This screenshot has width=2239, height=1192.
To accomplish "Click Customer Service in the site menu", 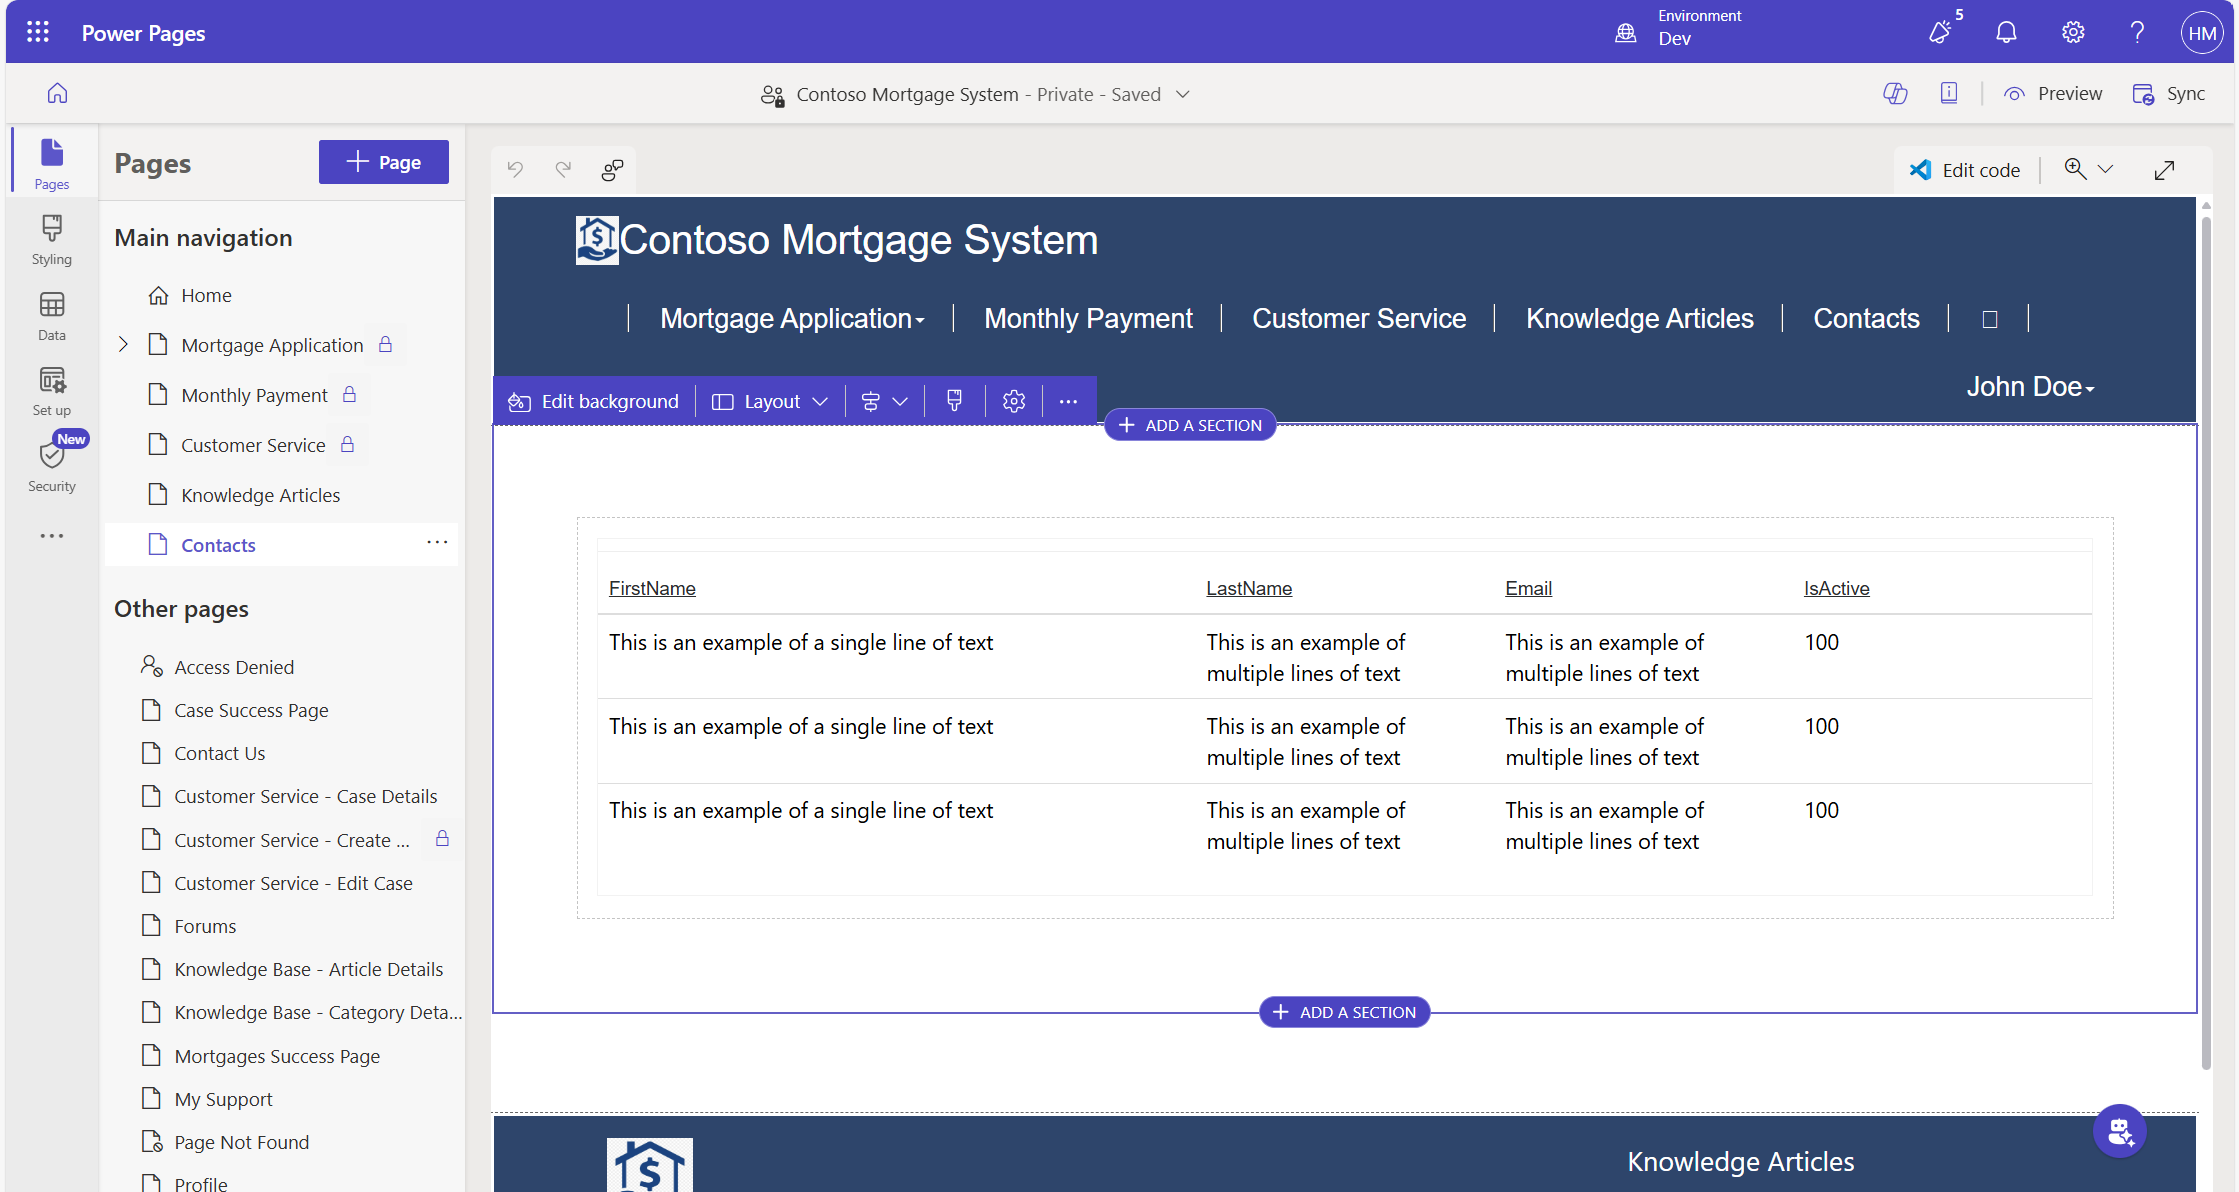I will (x=1358, y=318).
